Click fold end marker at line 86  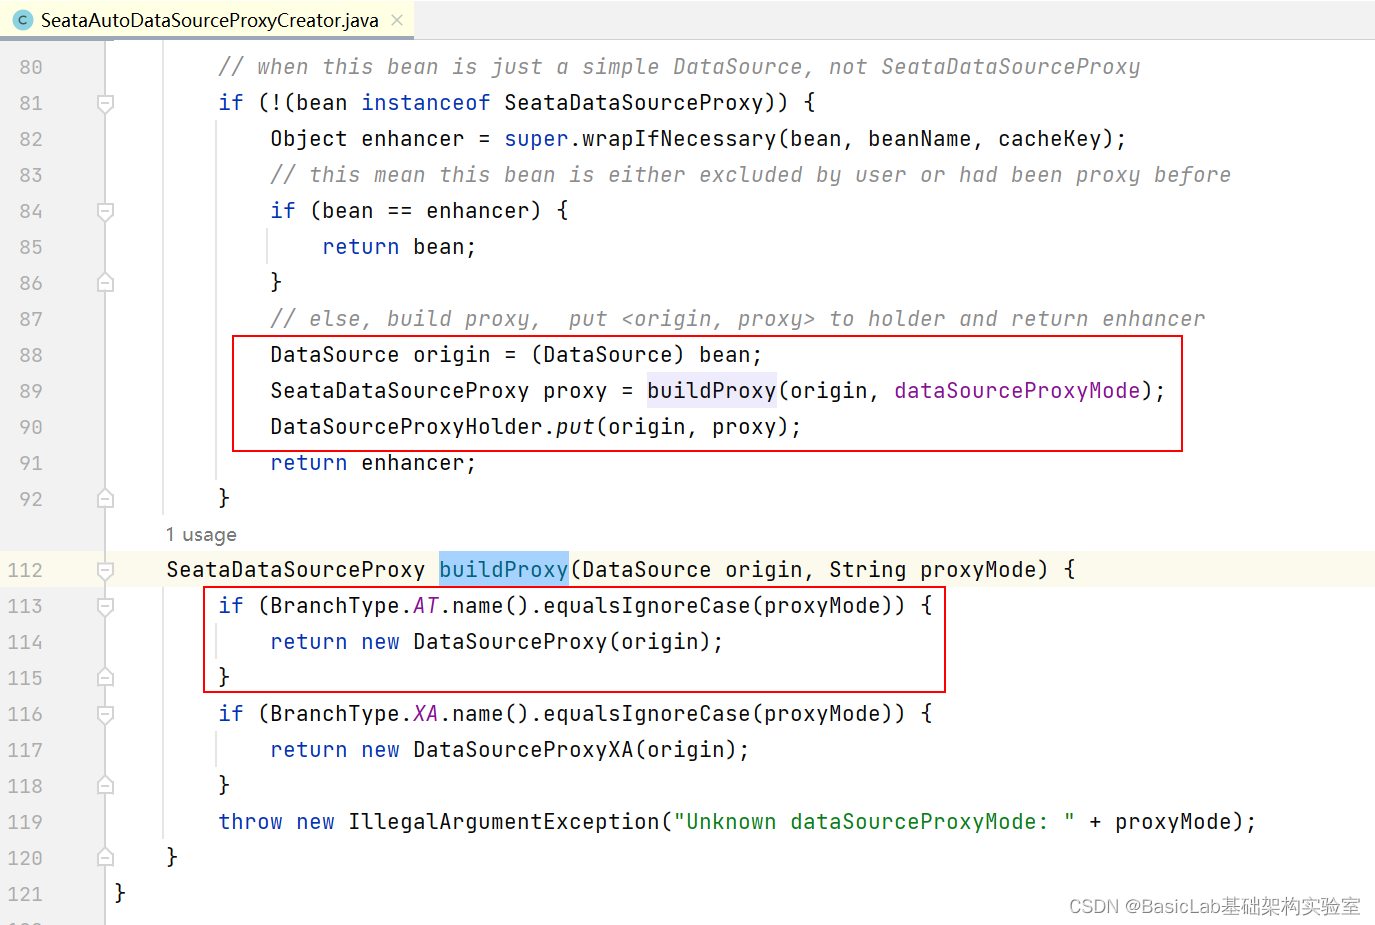click(105, 283)
